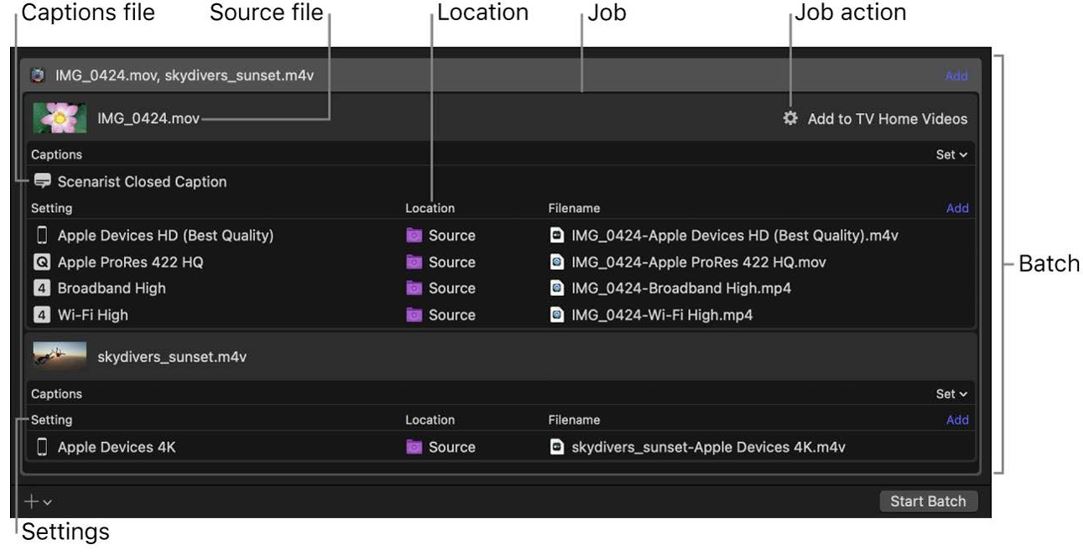Click the gear icon beside Add to TV Home Videos

790,118
